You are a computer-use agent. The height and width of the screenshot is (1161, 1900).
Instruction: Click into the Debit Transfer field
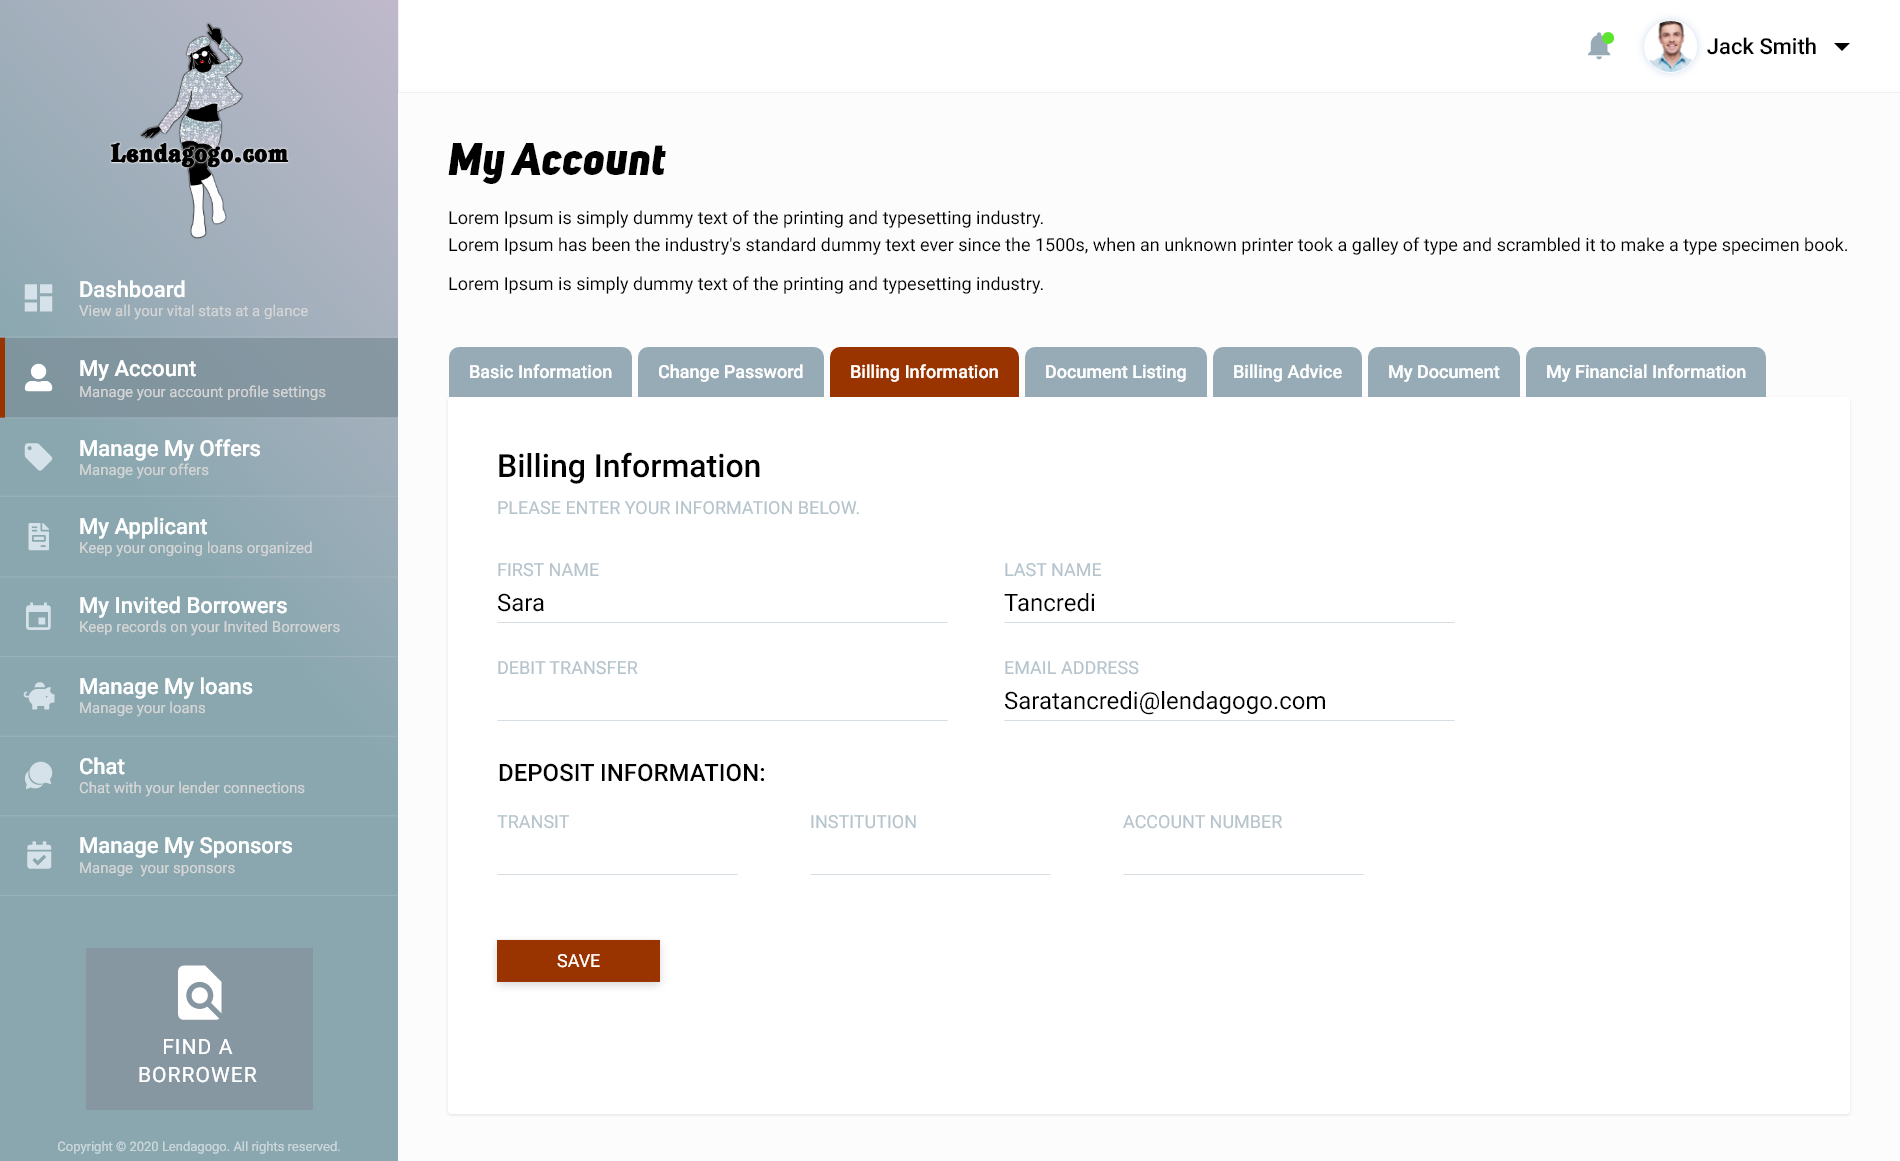tap(721, 701)
